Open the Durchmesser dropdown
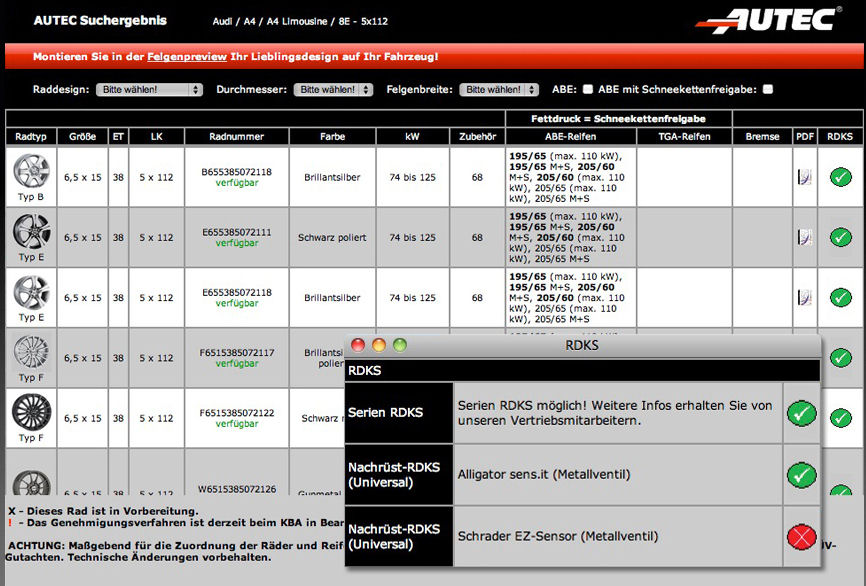866x586 pixels. [333, 89]
